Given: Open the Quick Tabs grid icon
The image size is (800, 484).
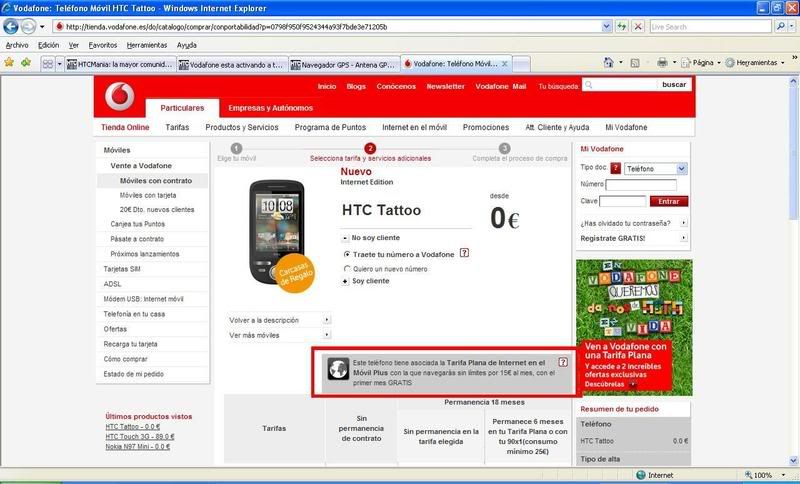Looking at the screenshot, I should tap(47, 64).
